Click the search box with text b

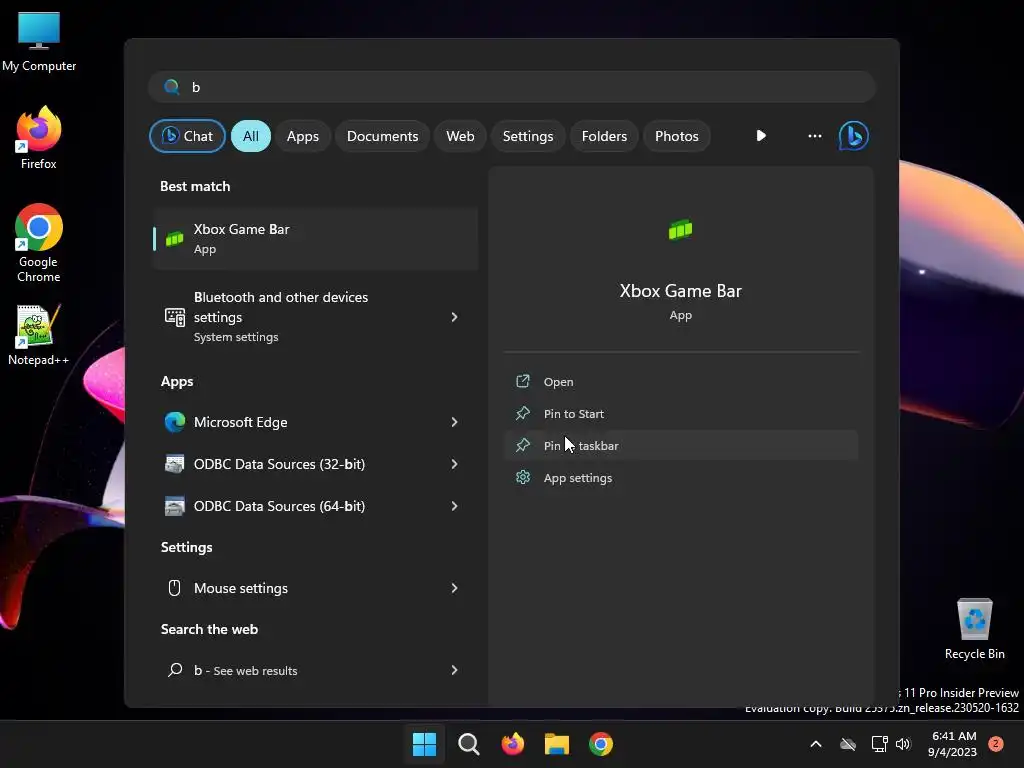(512, 87)
